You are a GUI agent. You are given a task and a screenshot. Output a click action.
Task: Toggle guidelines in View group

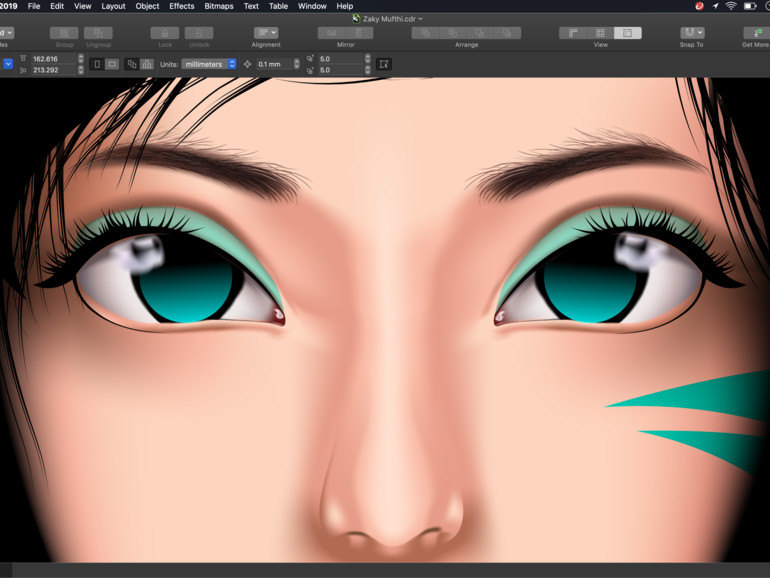pyautogui.click(x=628, y=33)
